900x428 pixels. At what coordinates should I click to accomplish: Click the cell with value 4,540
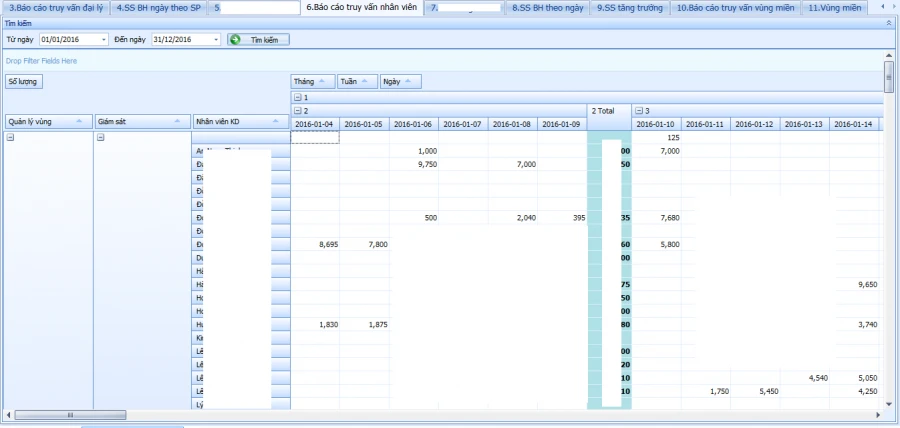[804, 378]
